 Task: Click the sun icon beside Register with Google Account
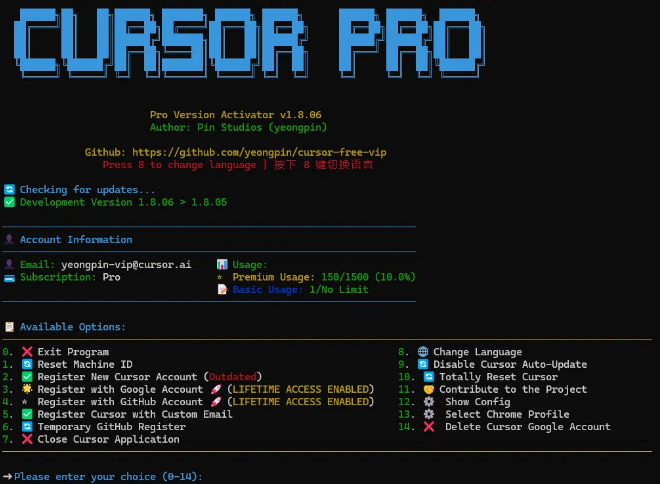(x=27, y=389)
